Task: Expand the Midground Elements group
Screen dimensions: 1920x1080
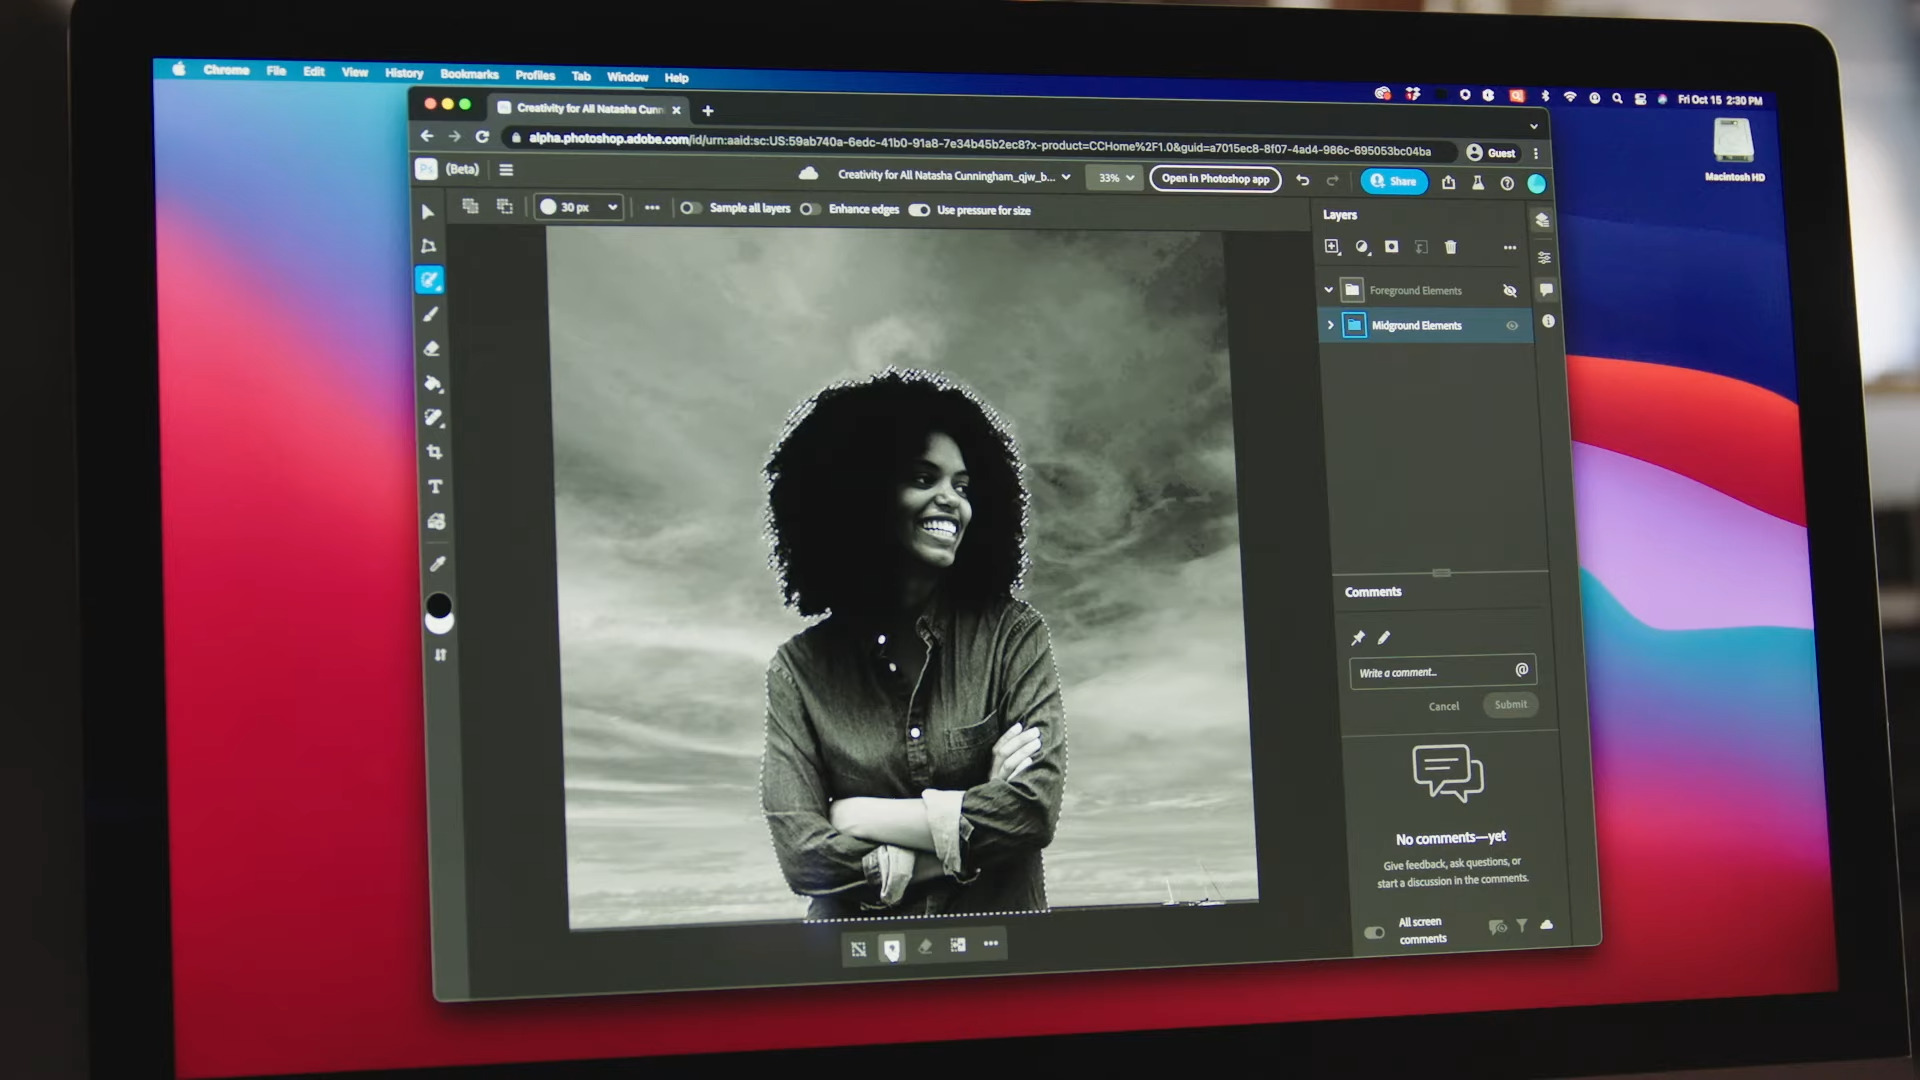Action: [x=1330, y=325]
